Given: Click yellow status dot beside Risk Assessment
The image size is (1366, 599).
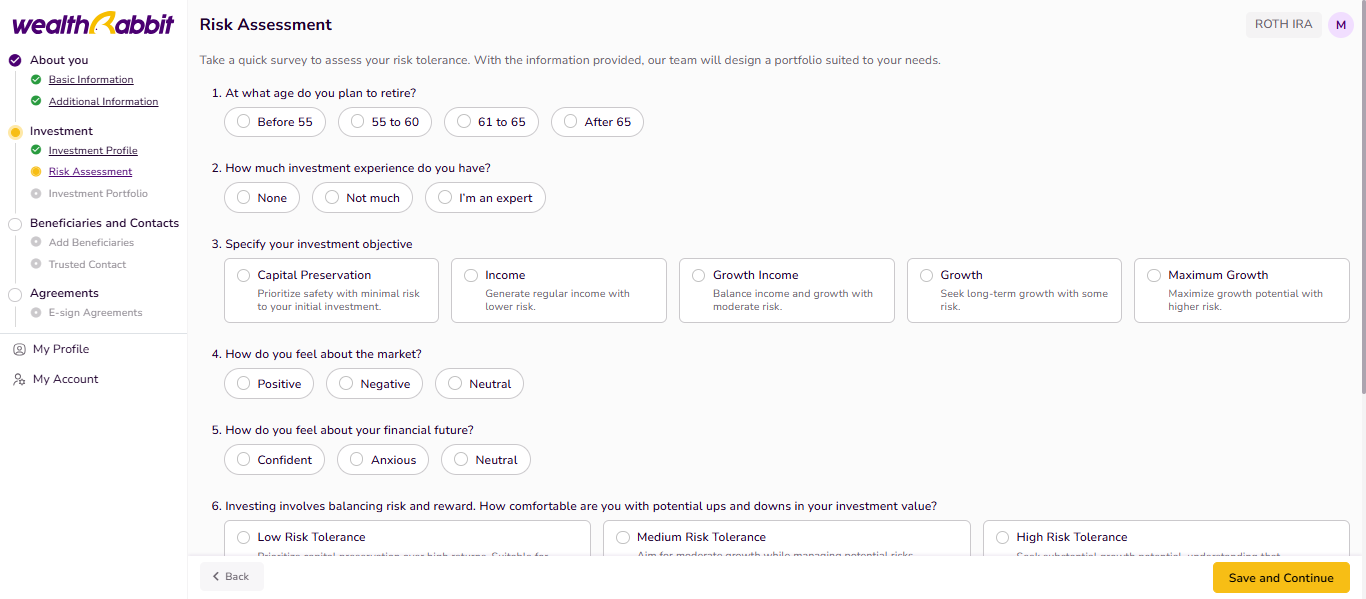Looking at the screenshot, I should click(x=37, y=172).
